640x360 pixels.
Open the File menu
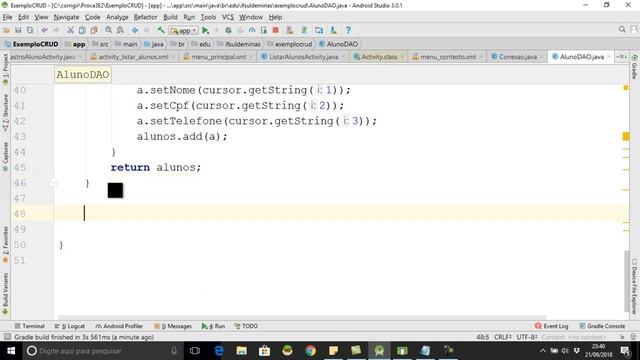click(x=7, y=17)
